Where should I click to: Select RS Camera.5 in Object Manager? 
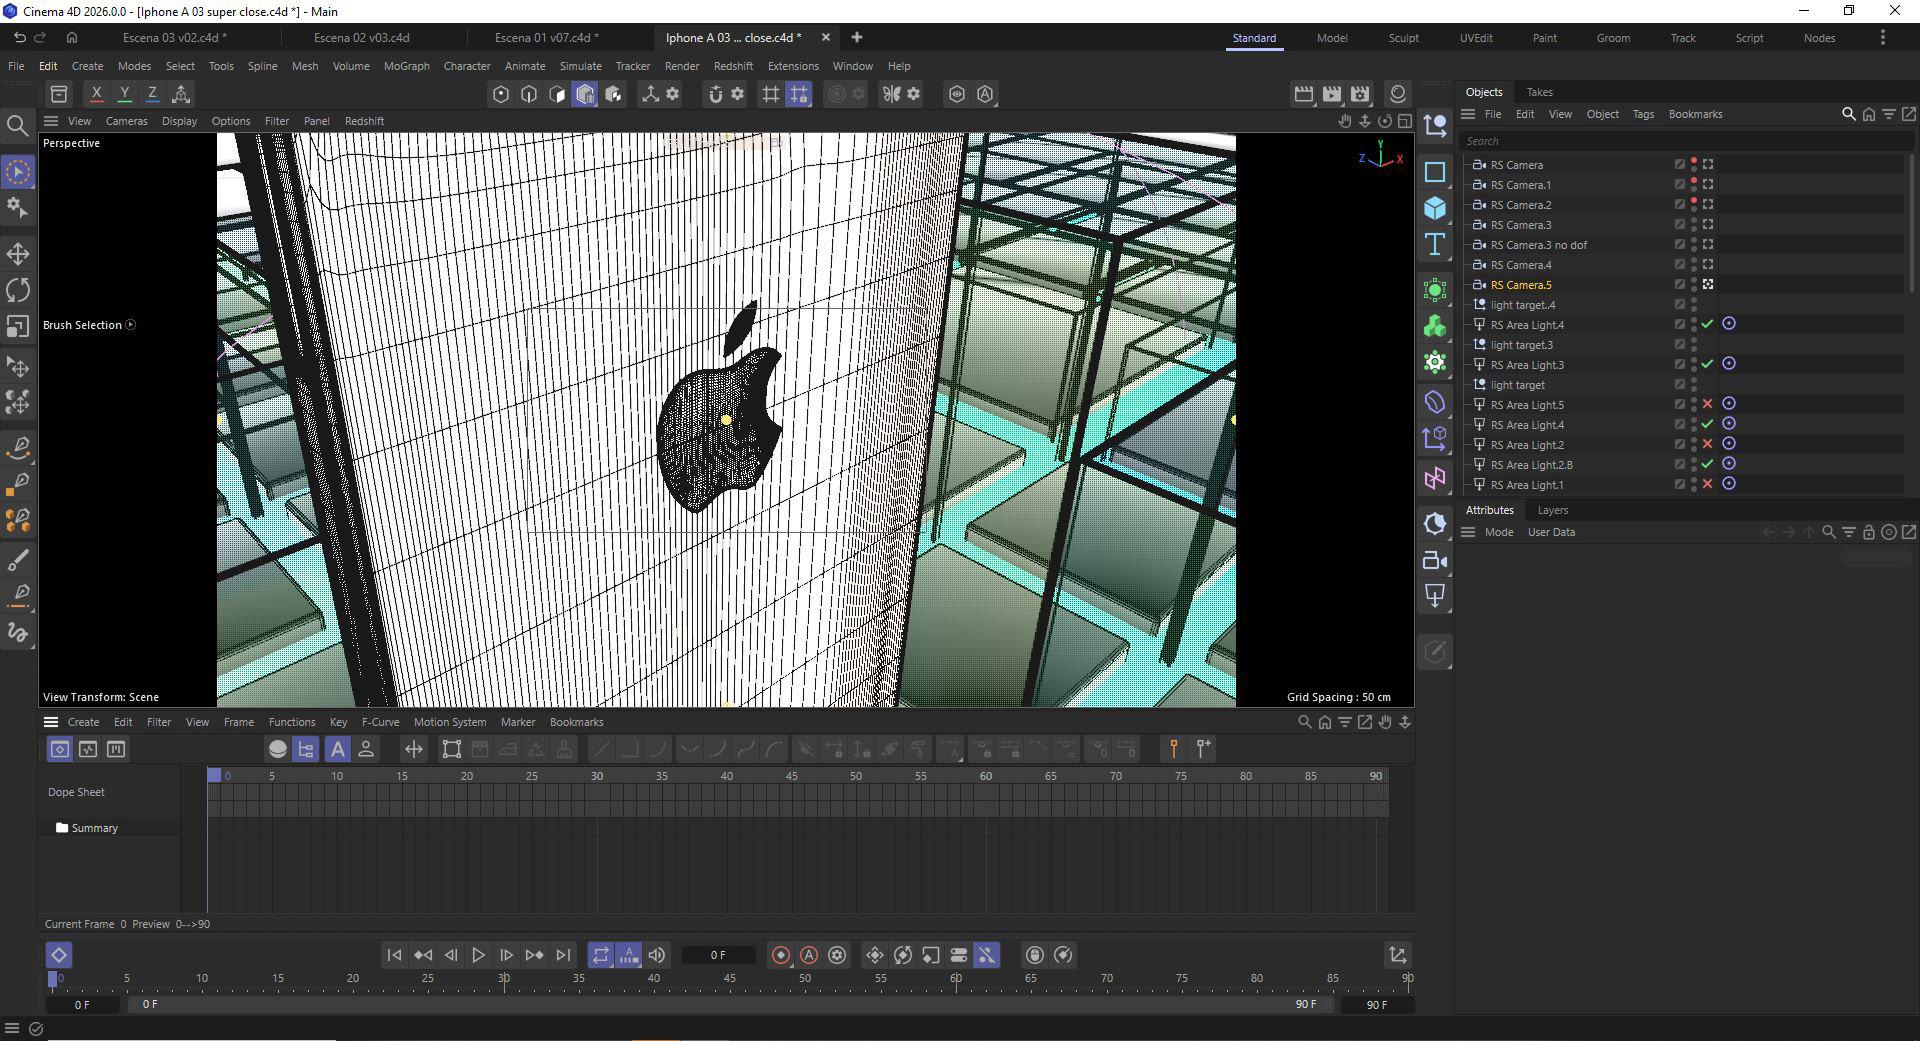(x=1521, y=285)
